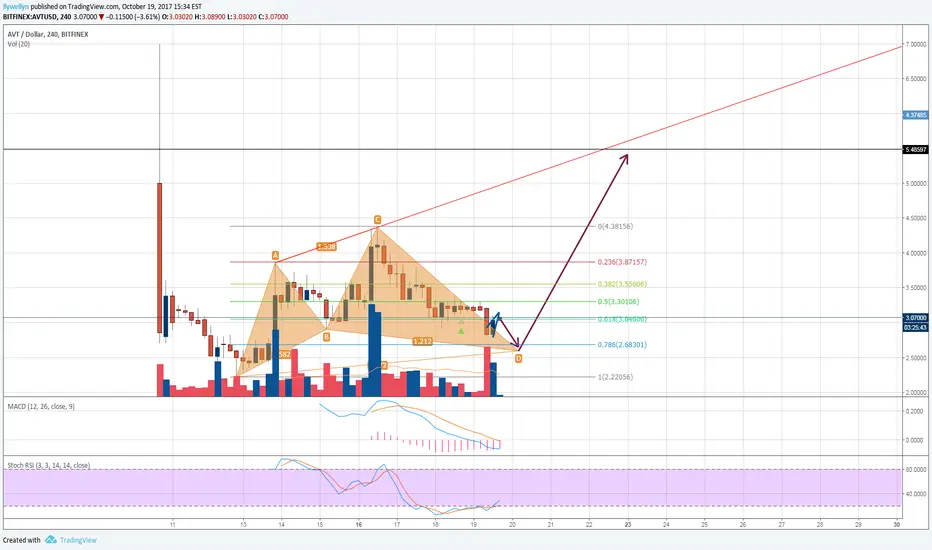Select the 1.212 pattern ratio label
The image size is (932, 550).
point(423,341)
